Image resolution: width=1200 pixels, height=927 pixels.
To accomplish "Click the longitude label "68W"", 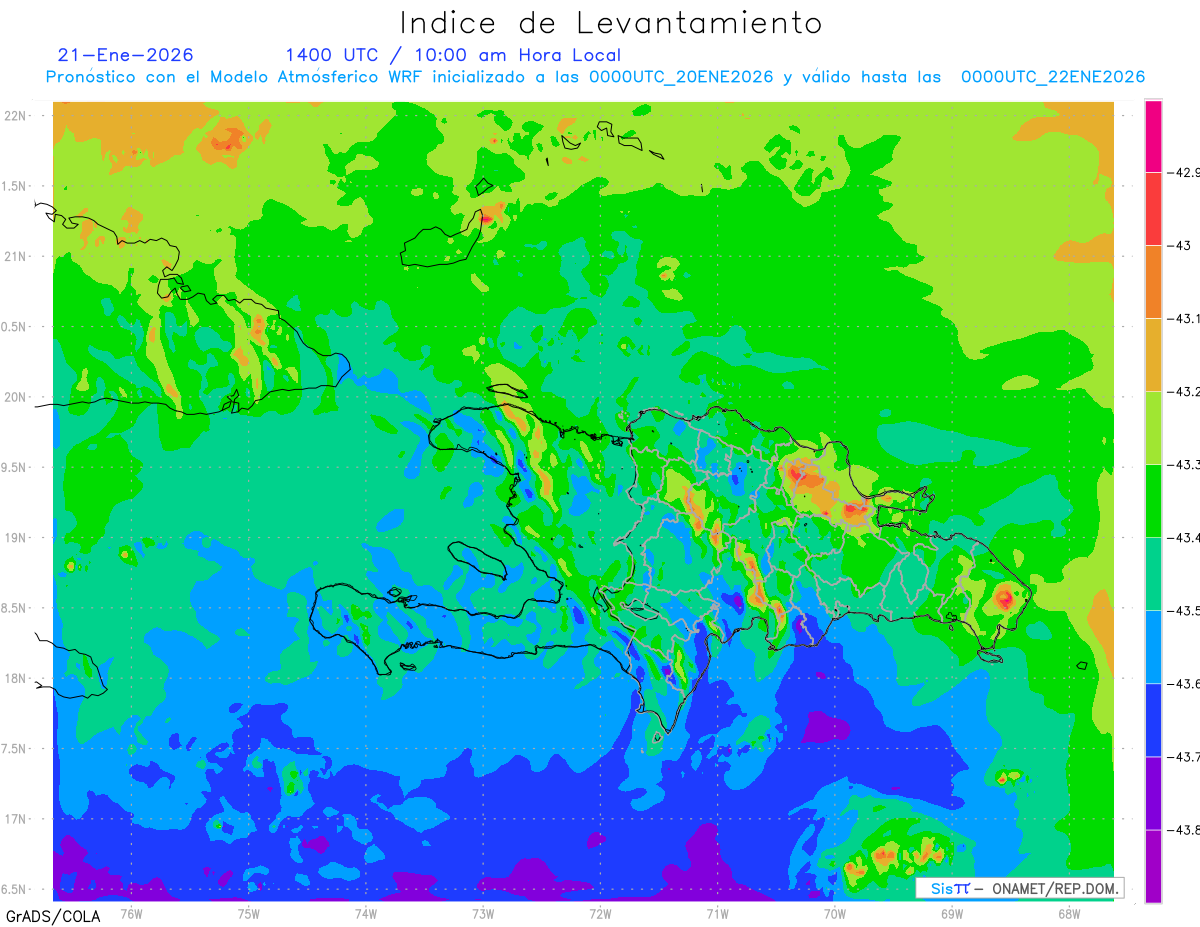I will tap(1068, 913).
